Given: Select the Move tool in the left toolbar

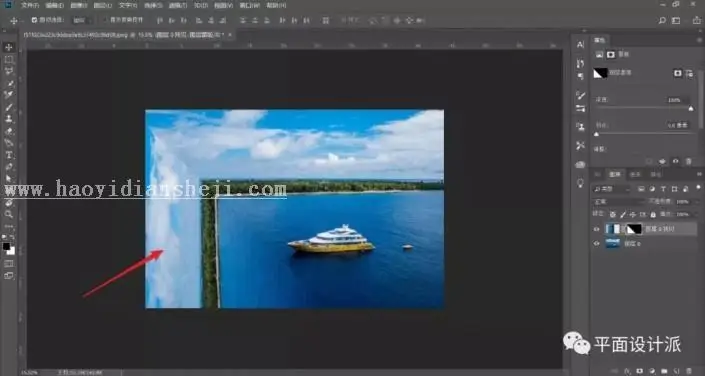Looking at the screenshot, I should click(x=9, y=47).
